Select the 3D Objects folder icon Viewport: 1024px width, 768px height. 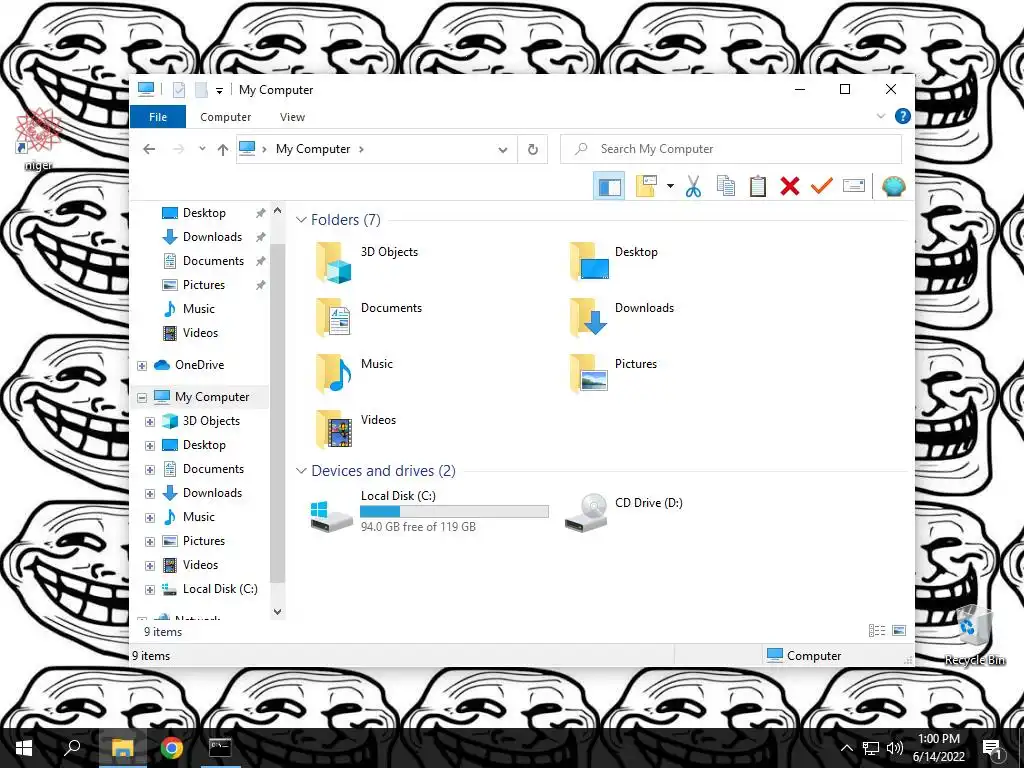334,263
